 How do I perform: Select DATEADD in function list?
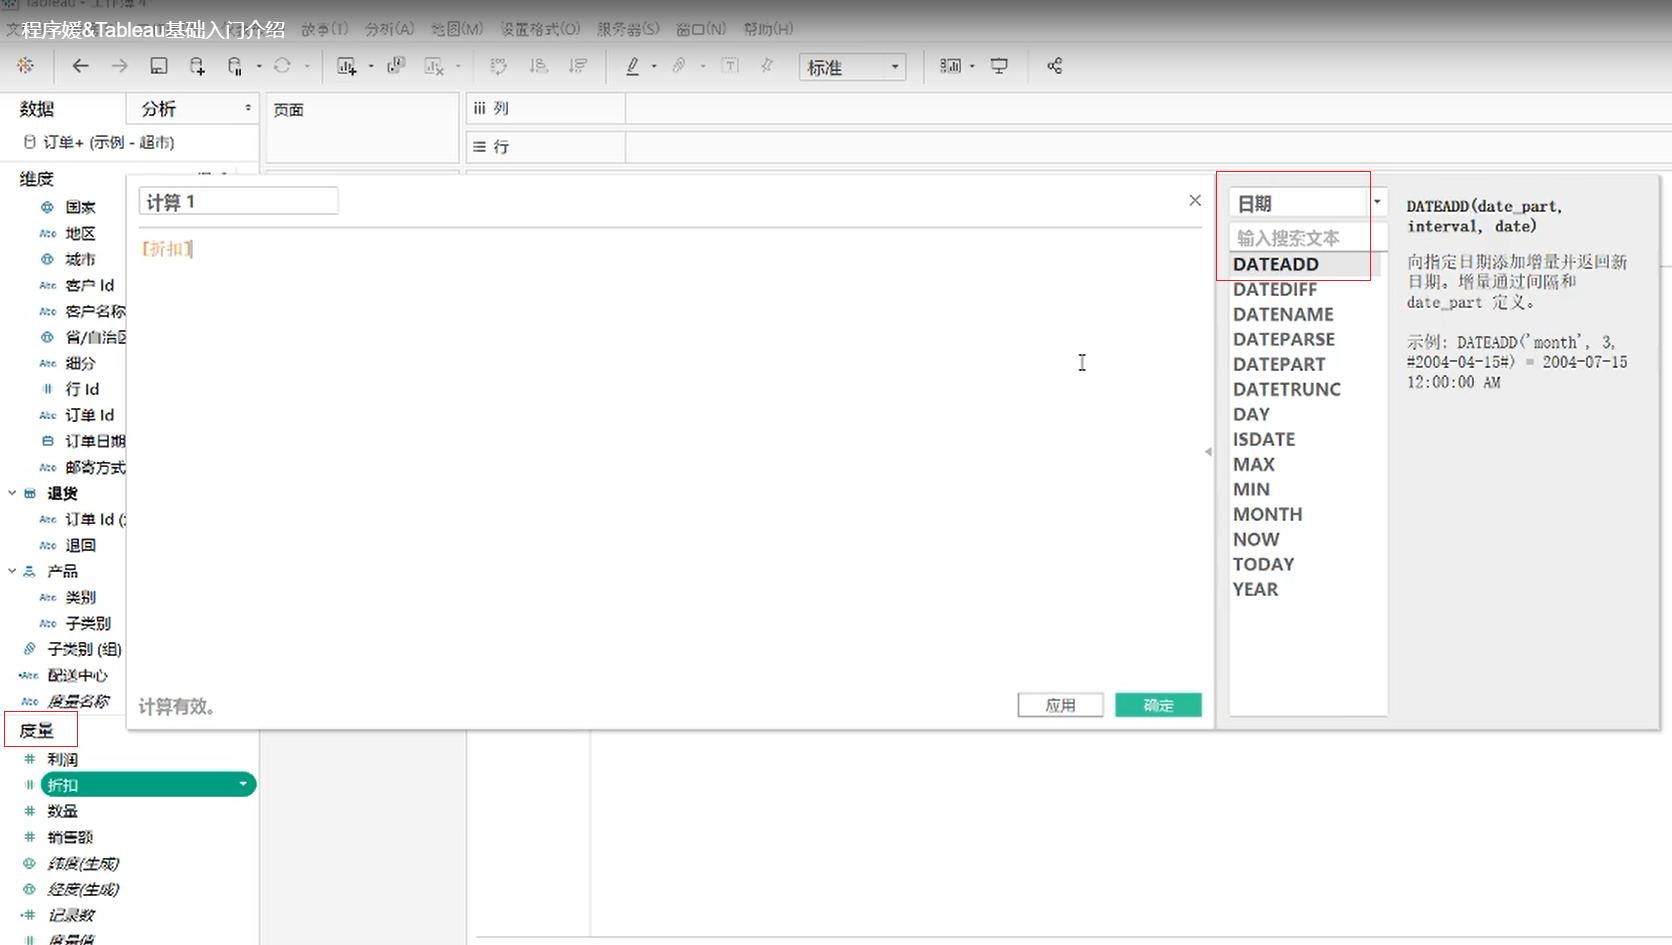pyautogui.click(x=1276, y=264)
